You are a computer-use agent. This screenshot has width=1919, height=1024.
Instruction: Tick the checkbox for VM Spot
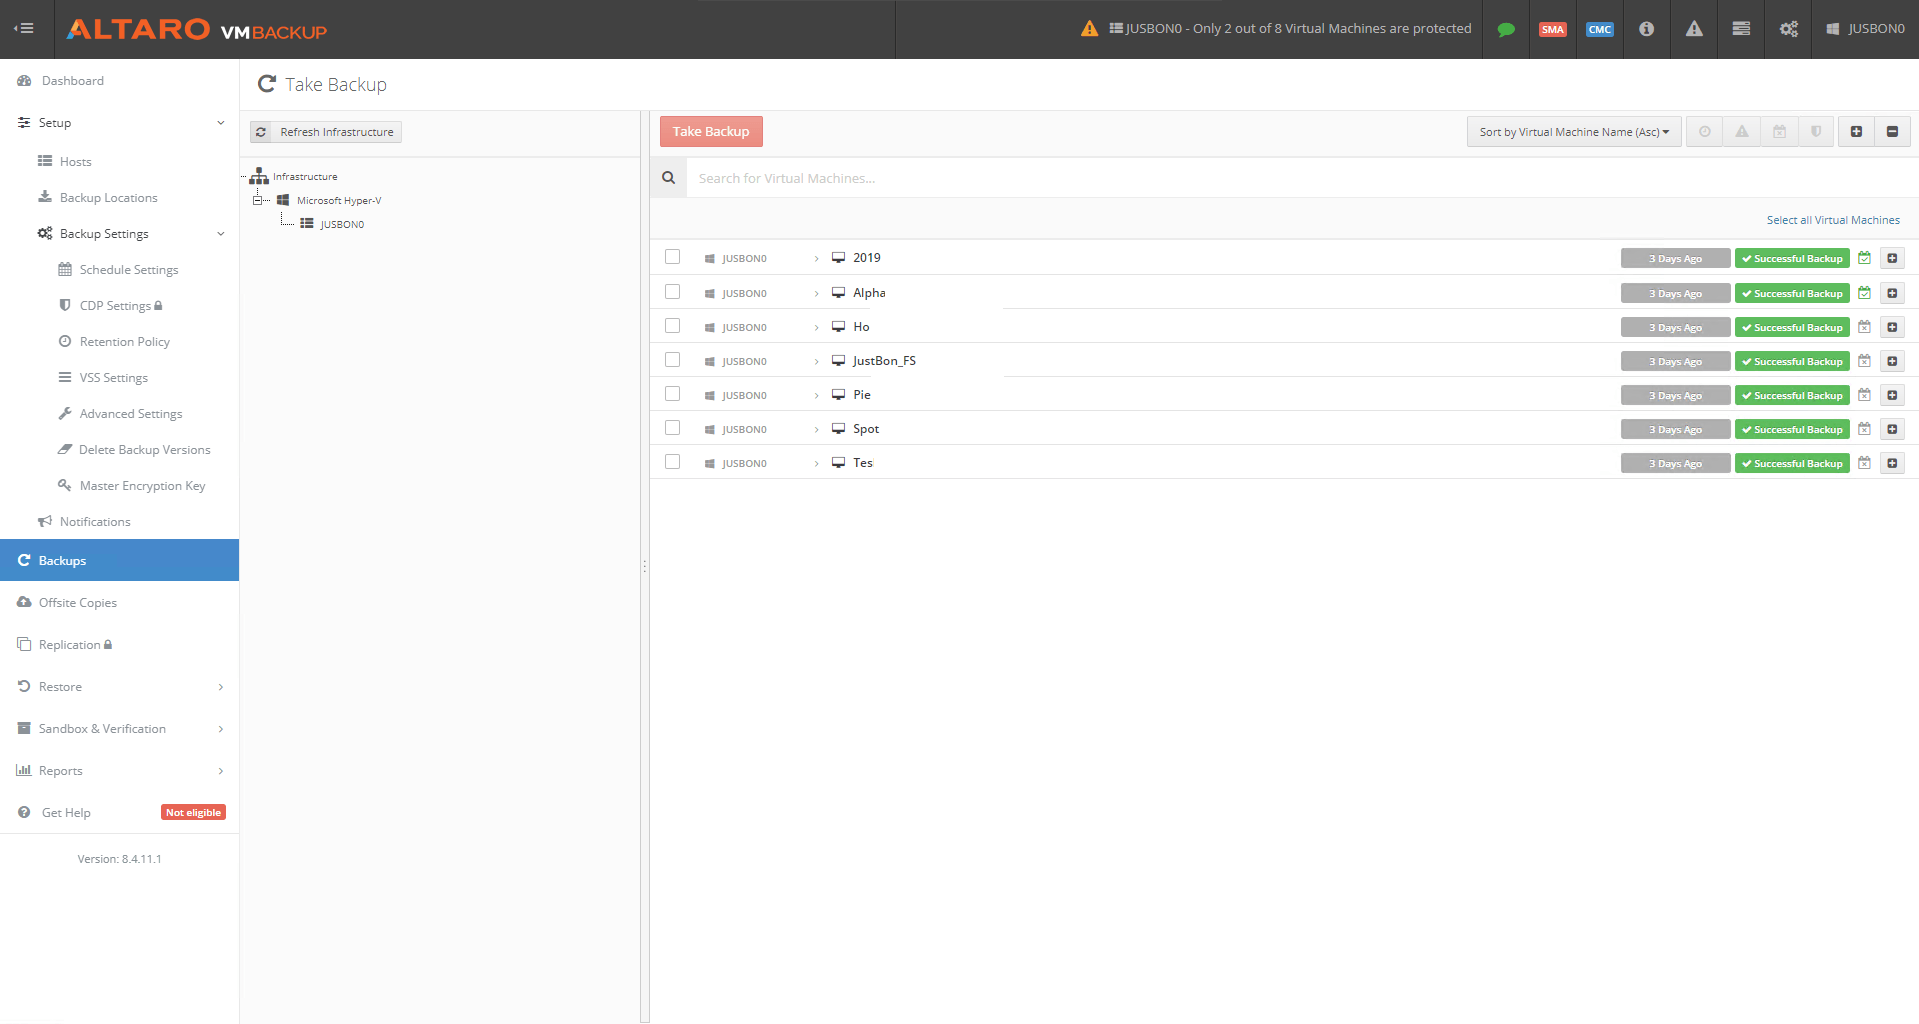[672, 428]
